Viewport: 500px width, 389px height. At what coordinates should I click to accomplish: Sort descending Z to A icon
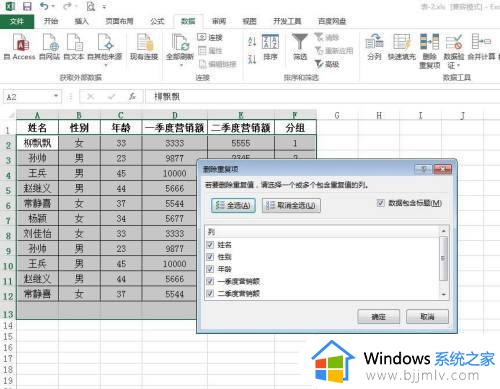252,59
